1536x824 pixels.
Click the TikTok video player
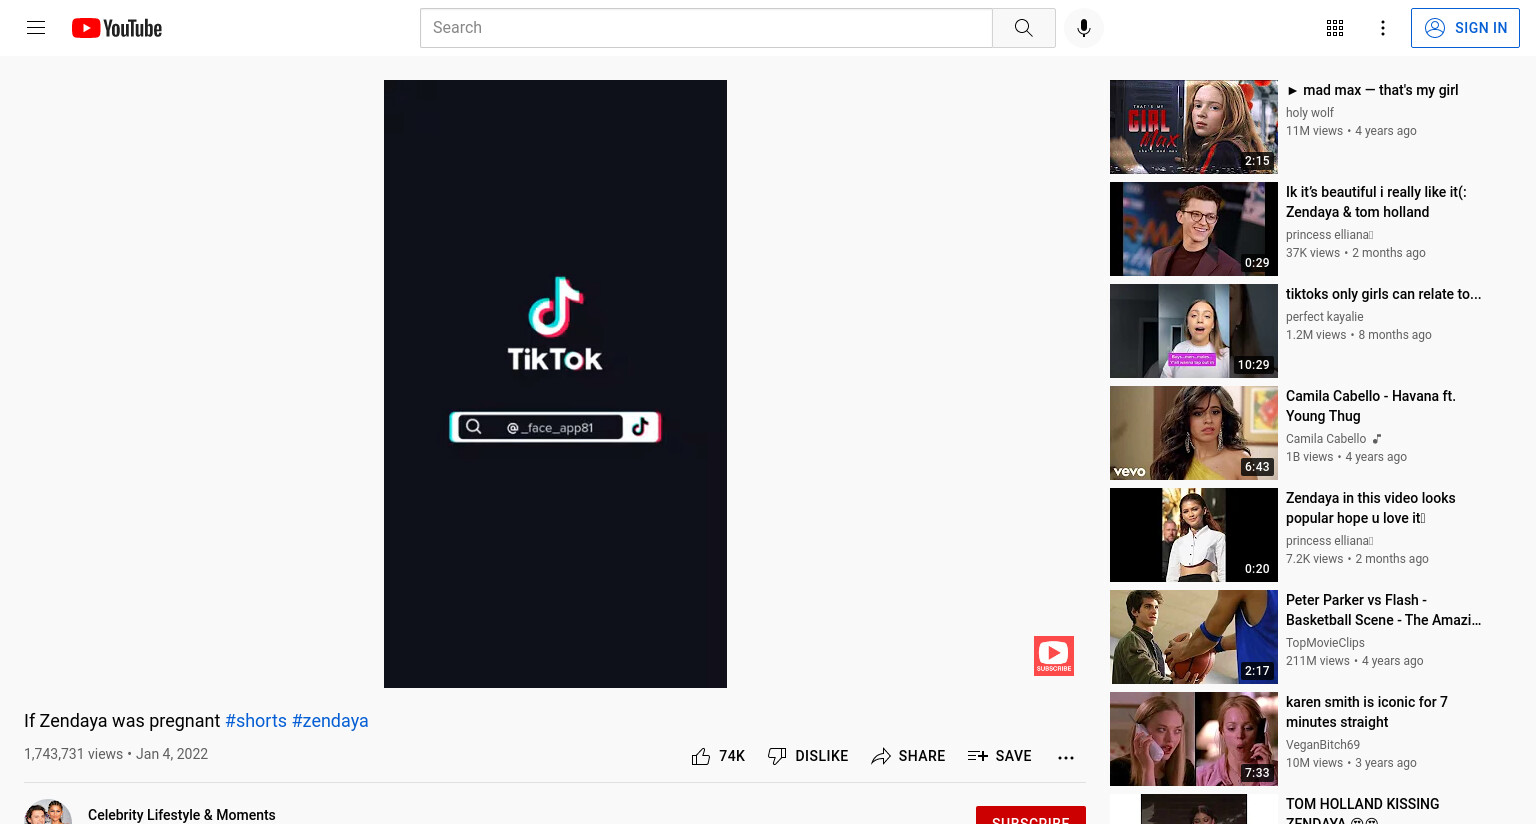point(555,384)
